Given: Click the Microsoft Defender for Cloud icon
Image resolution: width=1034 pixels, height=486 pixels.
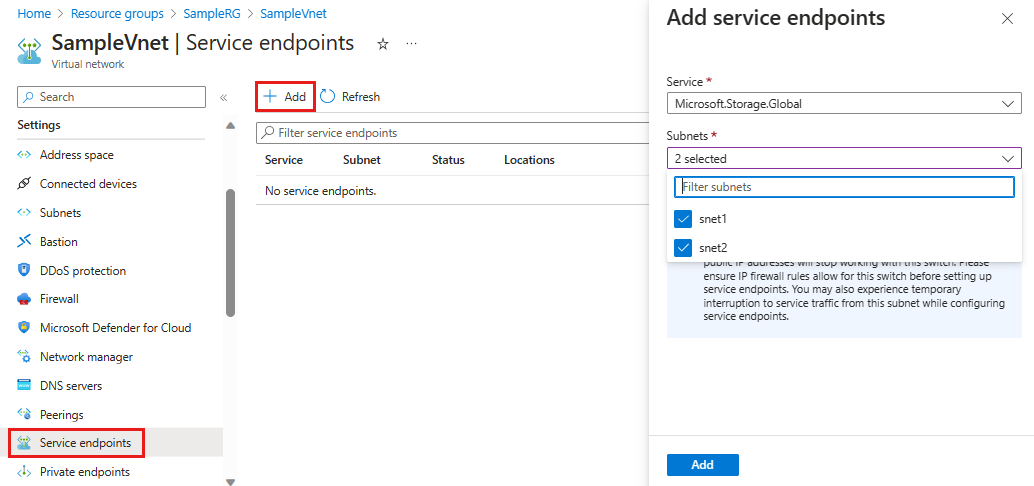Looking at the screenshot, I should (x=24, y=328).
